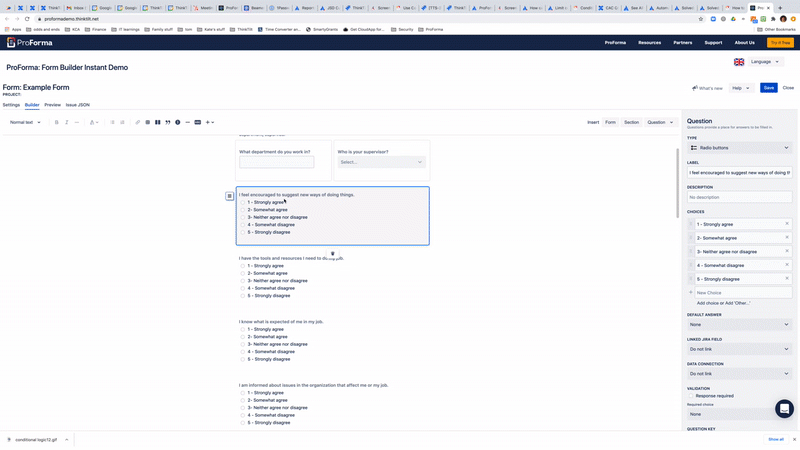The height and width of the screenshot is (450, 800).
Task: Switch to the Issue JSON tab
Action: point(78,105)
